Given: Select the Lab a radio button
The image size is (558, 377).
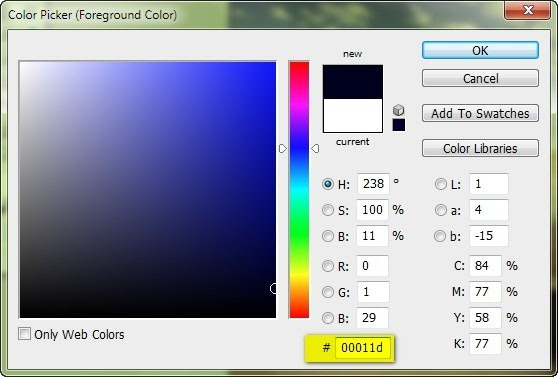Looking at the screenshot, I should point(441,210).
